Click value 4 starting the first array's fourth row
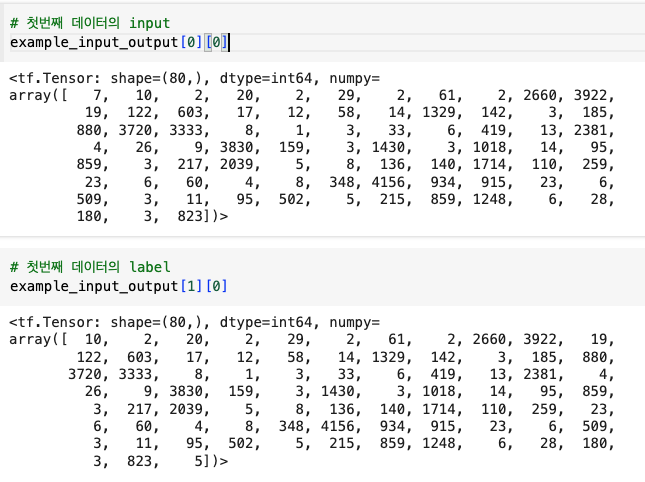This screenshot has width=645, height=482. click(97, 147)
